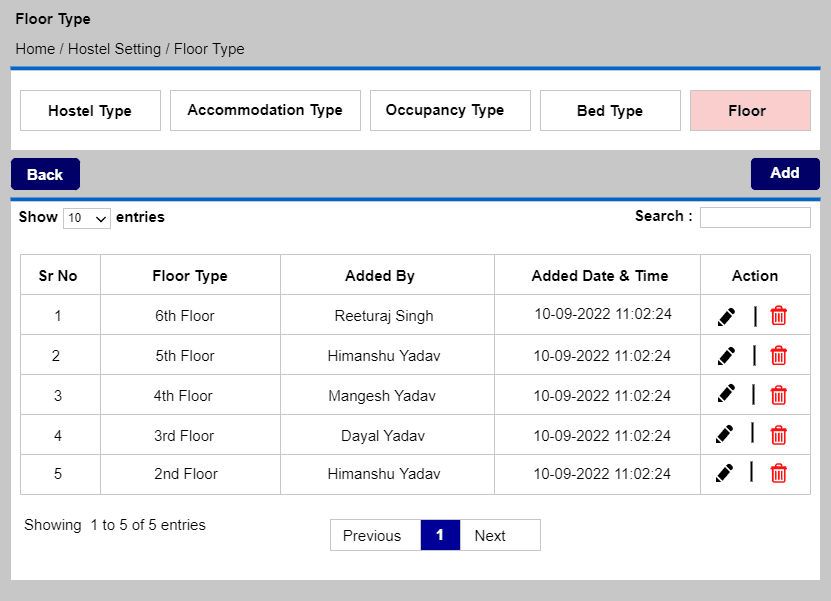Screen dimensions: 831x601
Task: Select the Floor tab
Action: [x=750, y=110]
